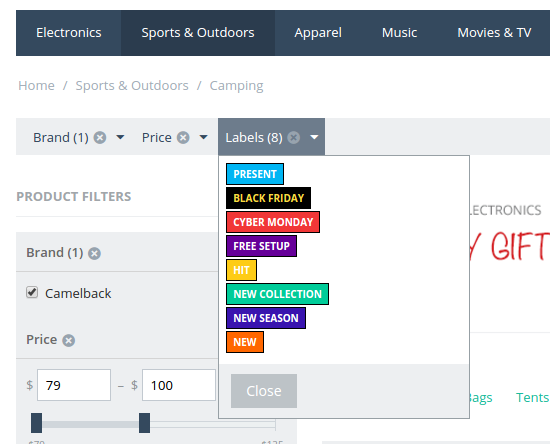Expand the Price dropdown arrow
Image resolution: width=550 pixels, height=444 pixels.
203,137
